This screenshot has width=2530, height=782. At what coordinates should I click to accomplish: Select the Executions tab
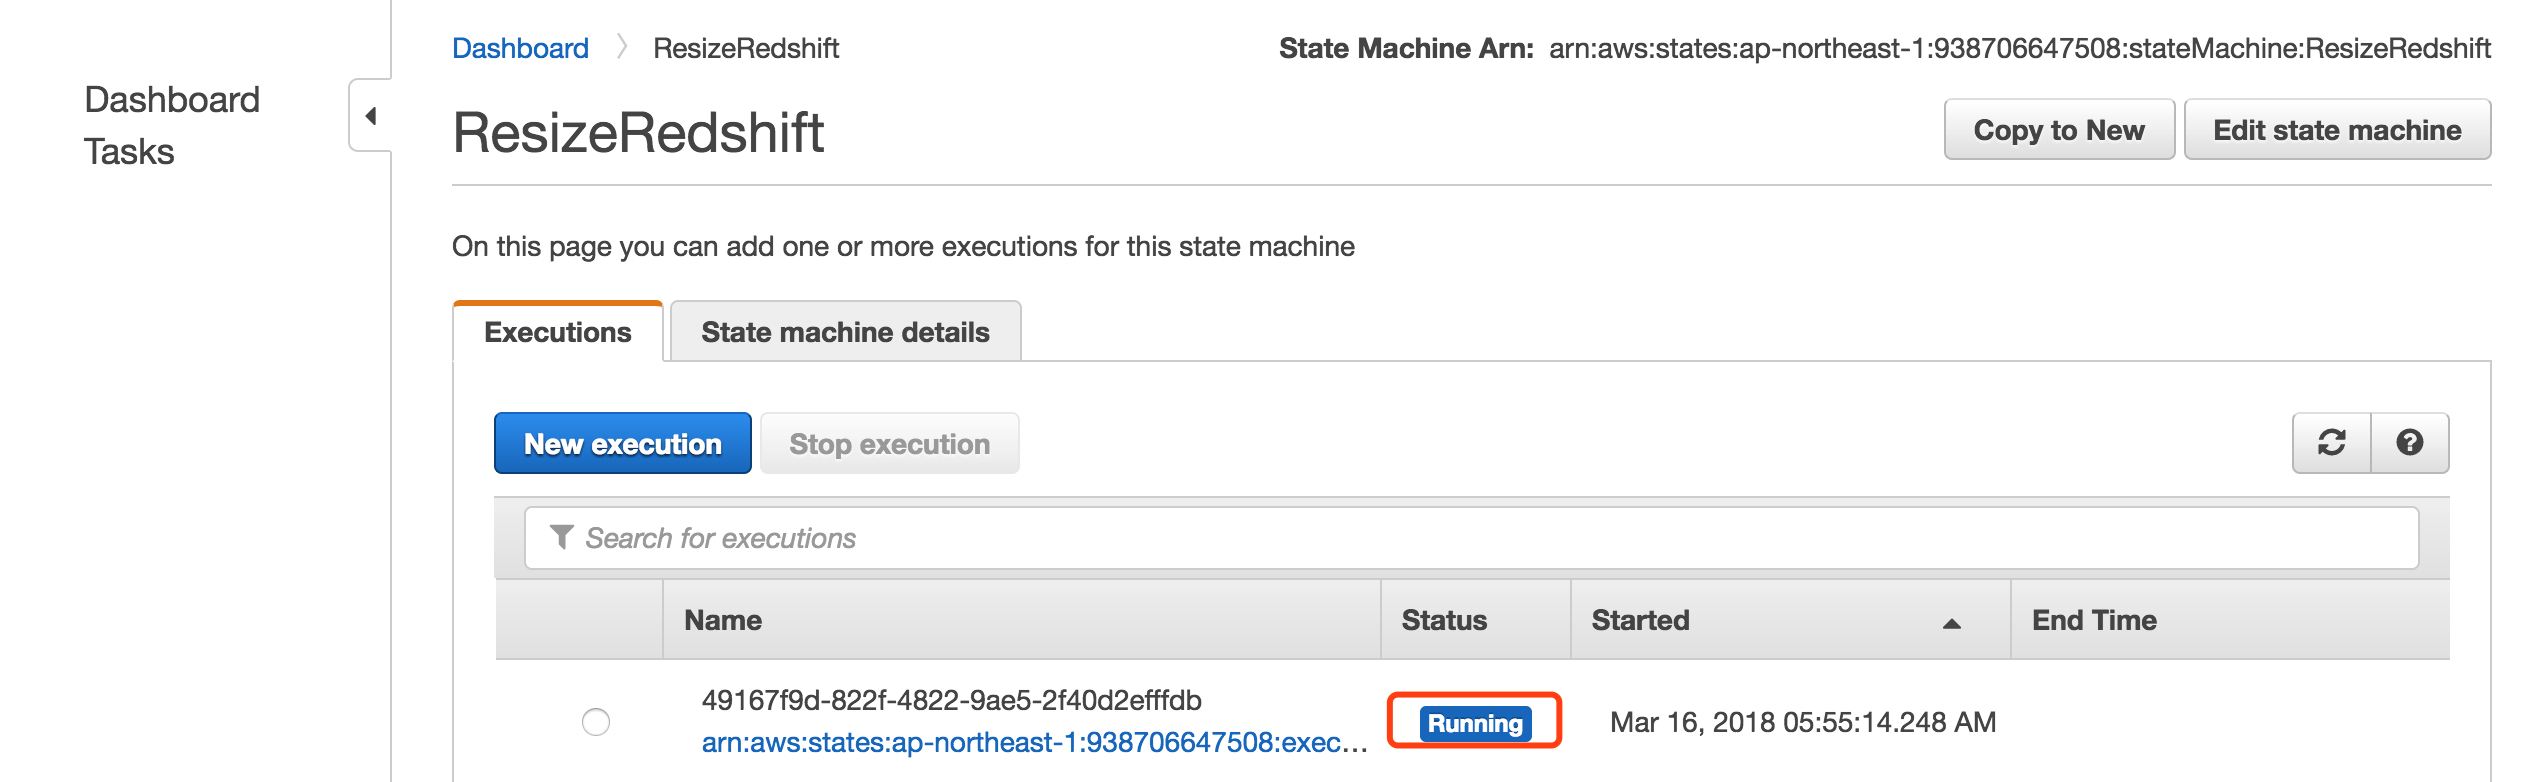[558, 332]
